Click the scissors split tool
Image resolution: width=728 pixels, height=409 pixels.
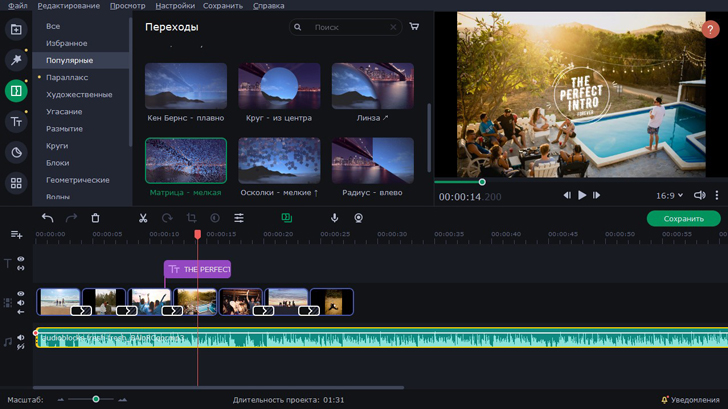(x=143, y=218)
